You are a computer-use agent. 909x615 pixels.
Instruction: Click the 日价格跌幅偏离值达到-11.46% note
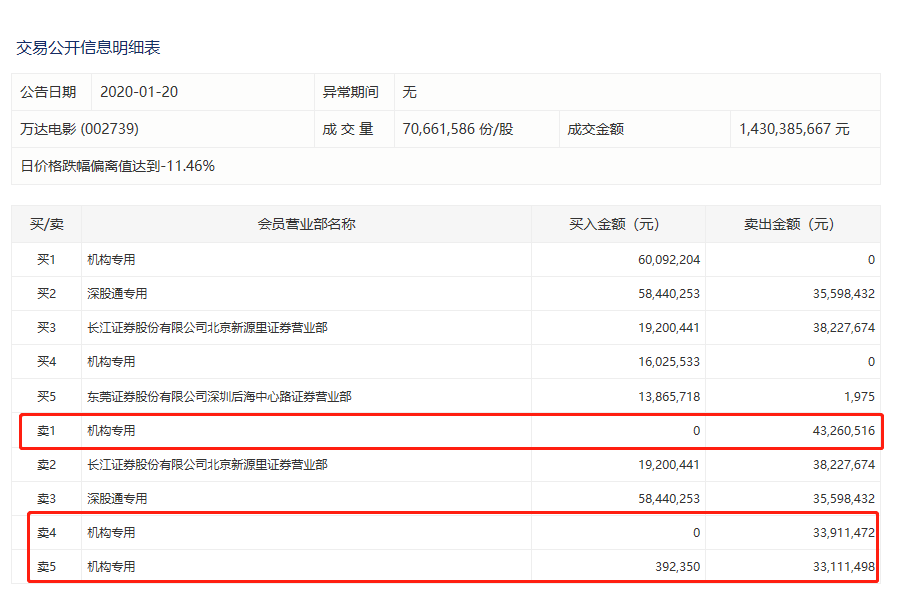[118, 166]
